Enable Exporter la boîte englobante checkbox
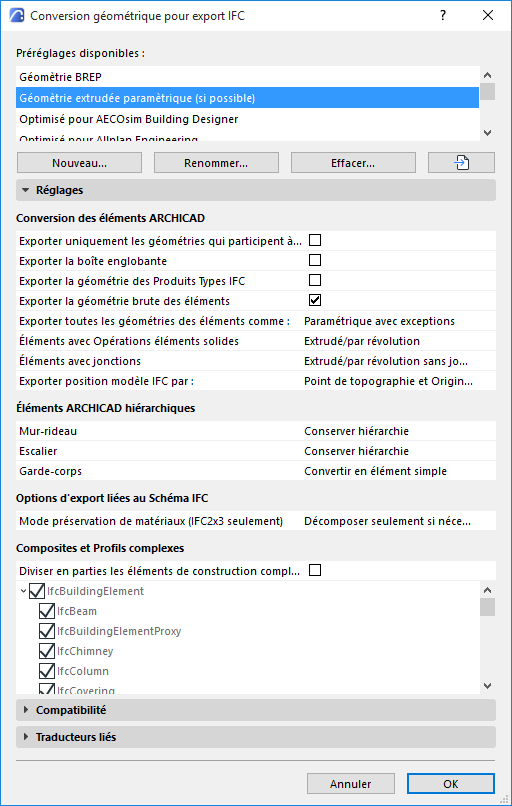The width and height of the screenshot is (512, 806). 315,260
